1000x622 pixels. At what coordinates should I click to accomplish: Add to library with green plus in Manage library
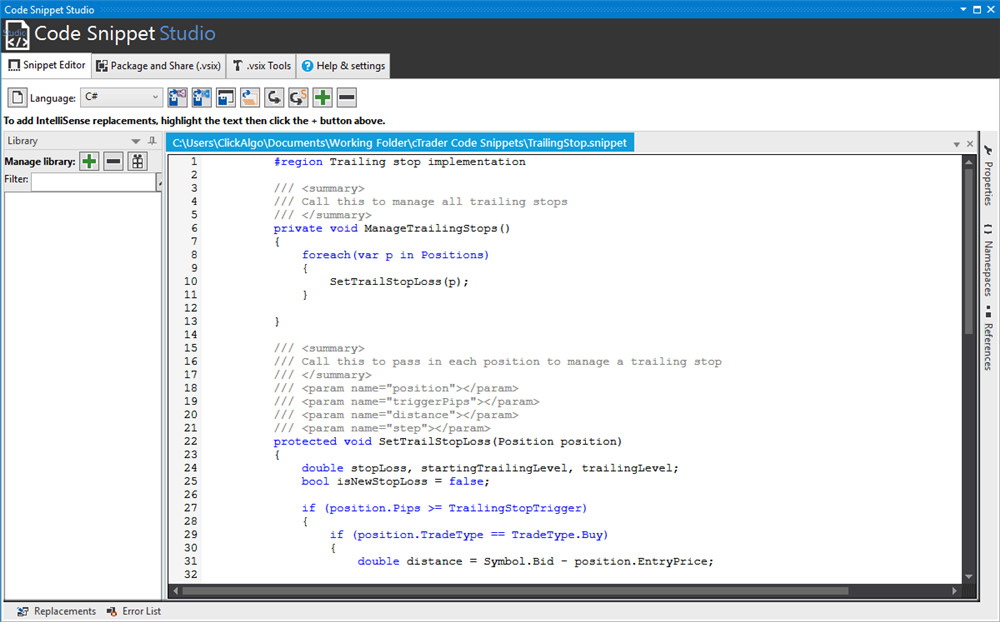(89, 161)
